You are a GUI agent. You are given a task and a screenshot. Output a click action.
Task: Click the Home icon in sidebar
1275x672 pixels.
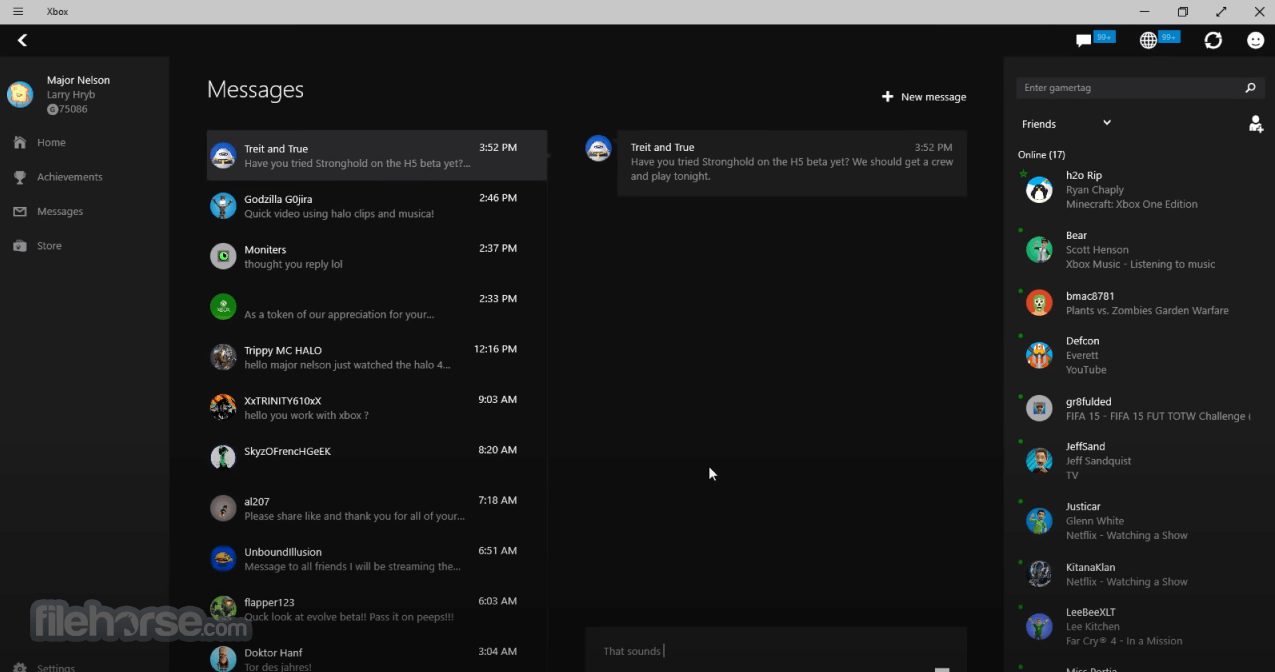click(x=20, y=143)
